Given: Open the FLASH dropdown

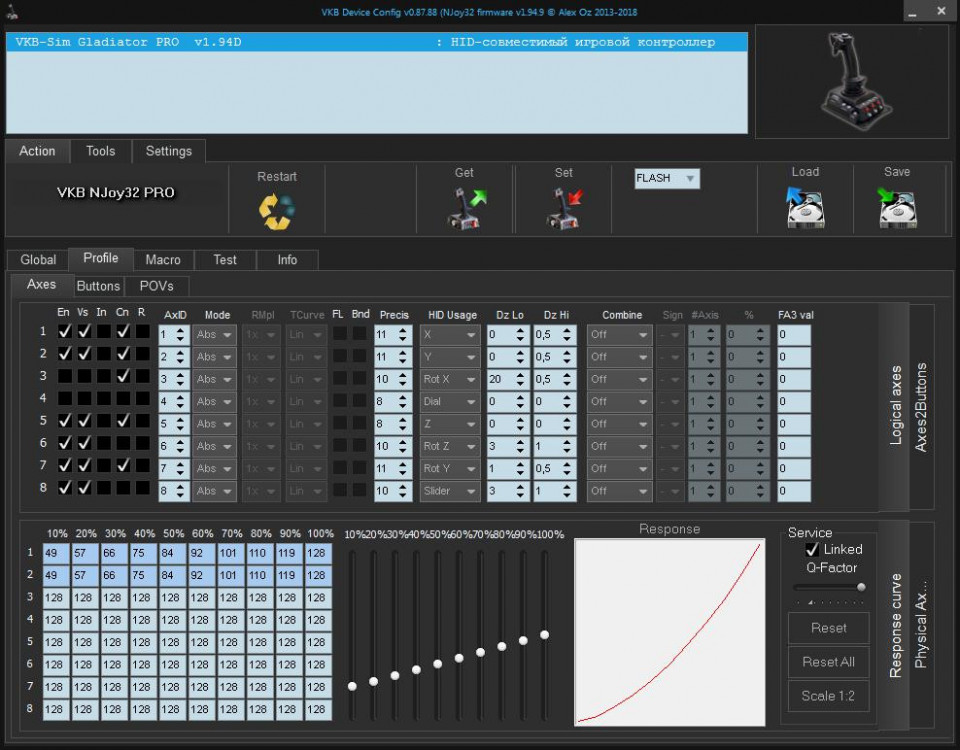Looking at the screenshot, I should (667, 178).
